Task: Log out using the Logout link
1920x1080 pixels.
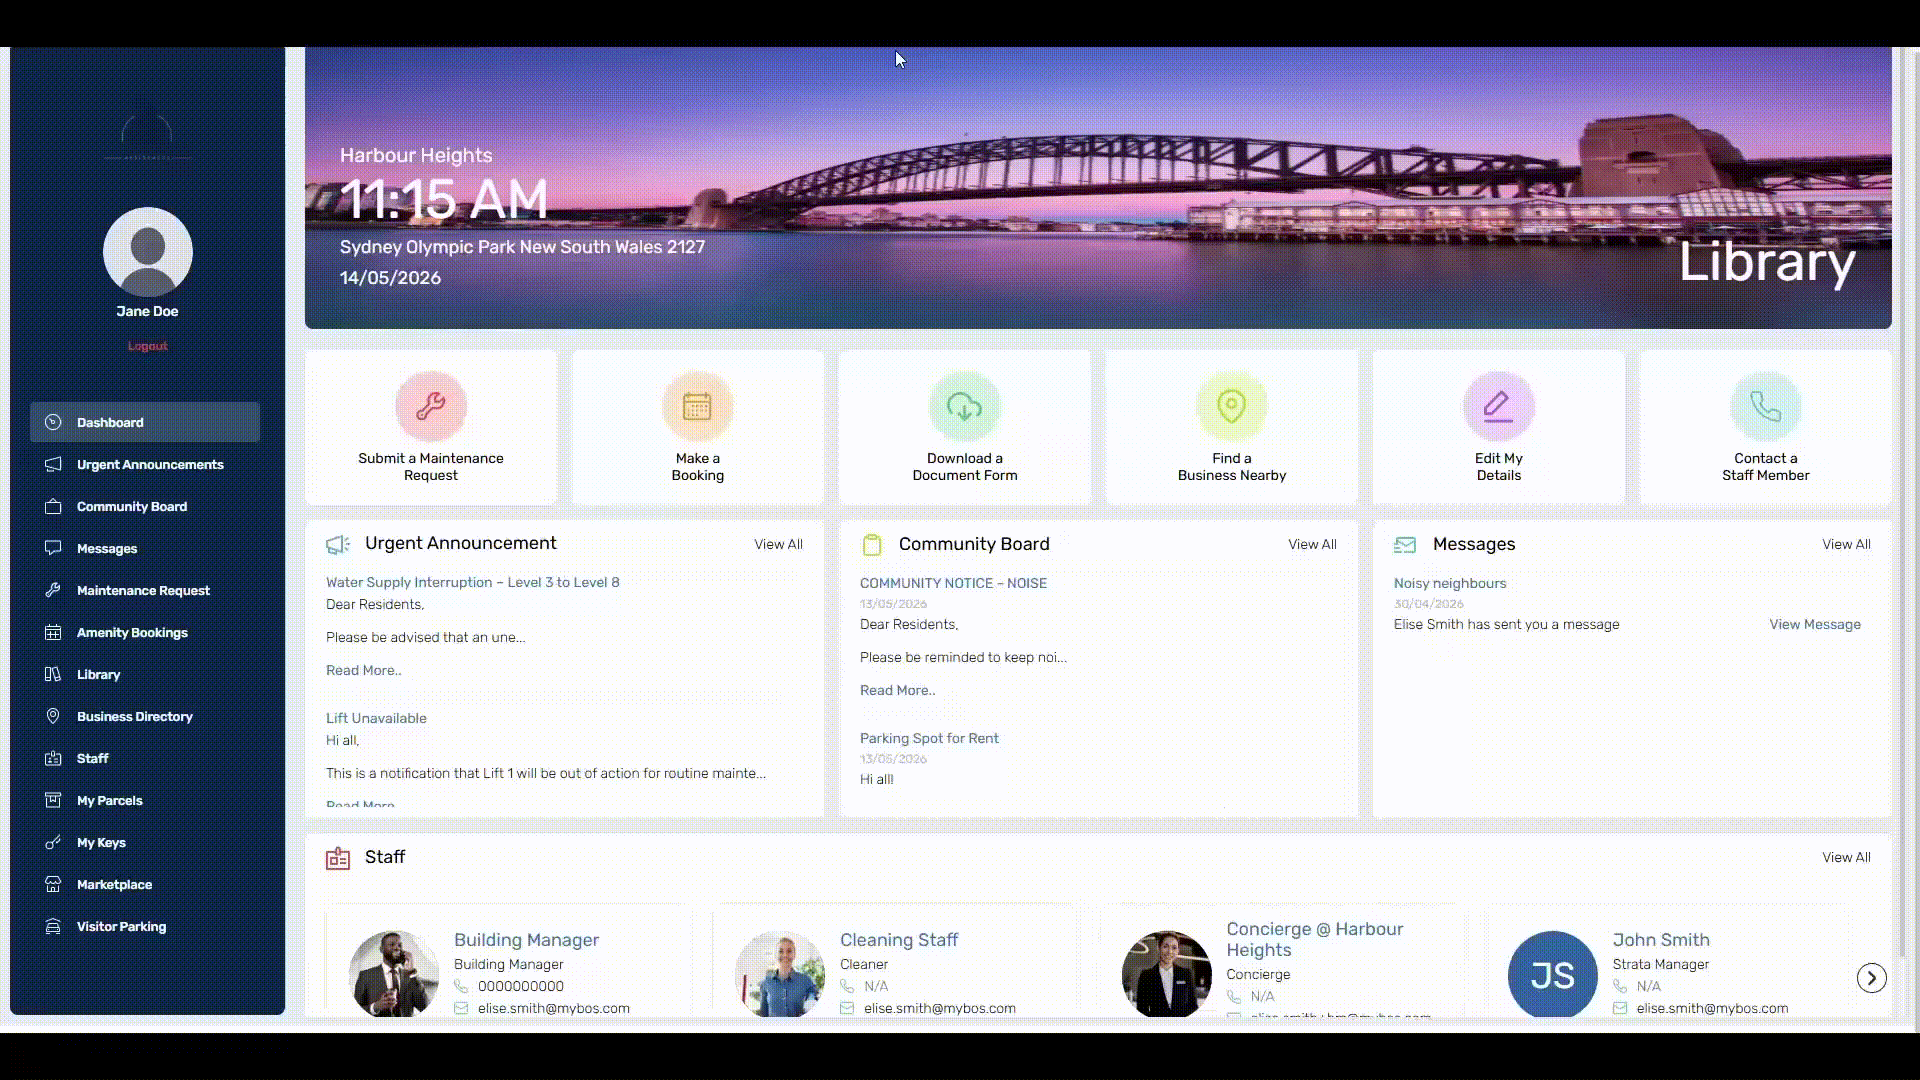Action: pyautogui.click(x=148, y=346)
